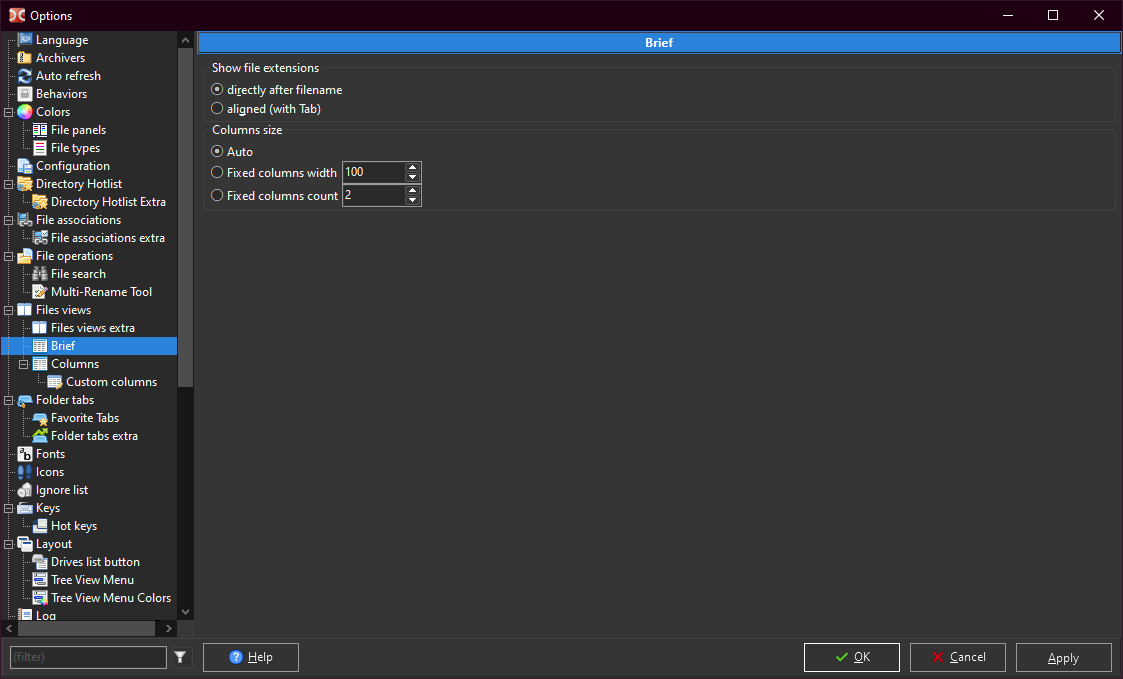Open the Tree View Menu Colors page
Screen dimensions: 1123x679
click(110, 598)
